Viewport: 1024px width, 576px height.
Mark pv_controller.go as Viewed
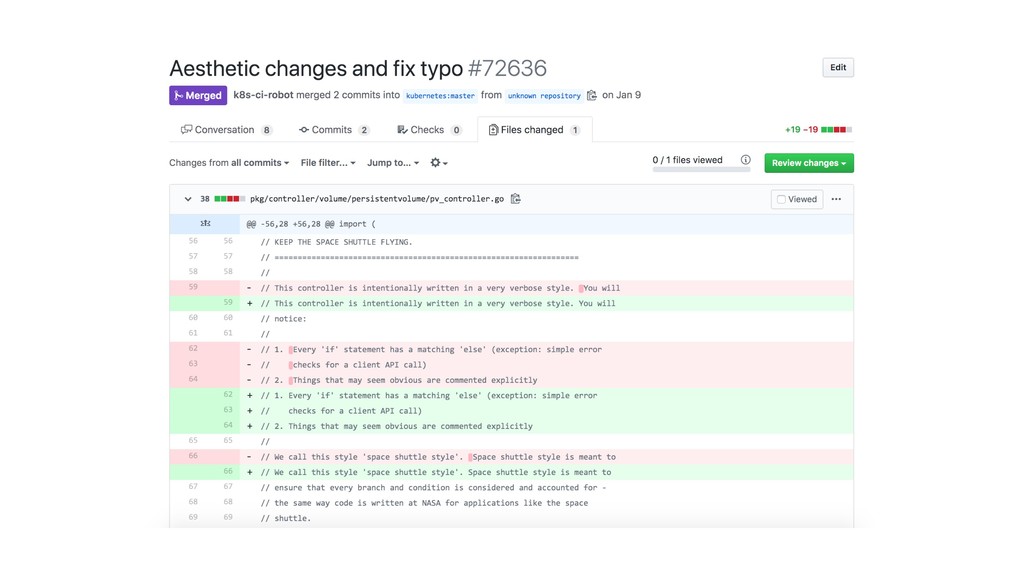pos(796,199)
